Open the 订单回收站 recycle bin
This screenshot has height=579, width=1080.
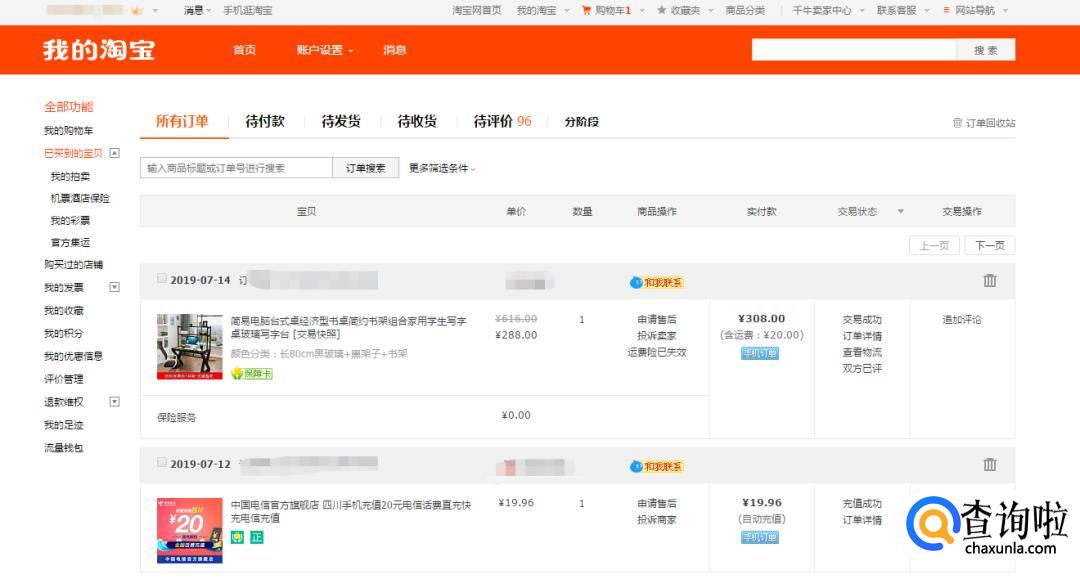[x=983, y=123]
